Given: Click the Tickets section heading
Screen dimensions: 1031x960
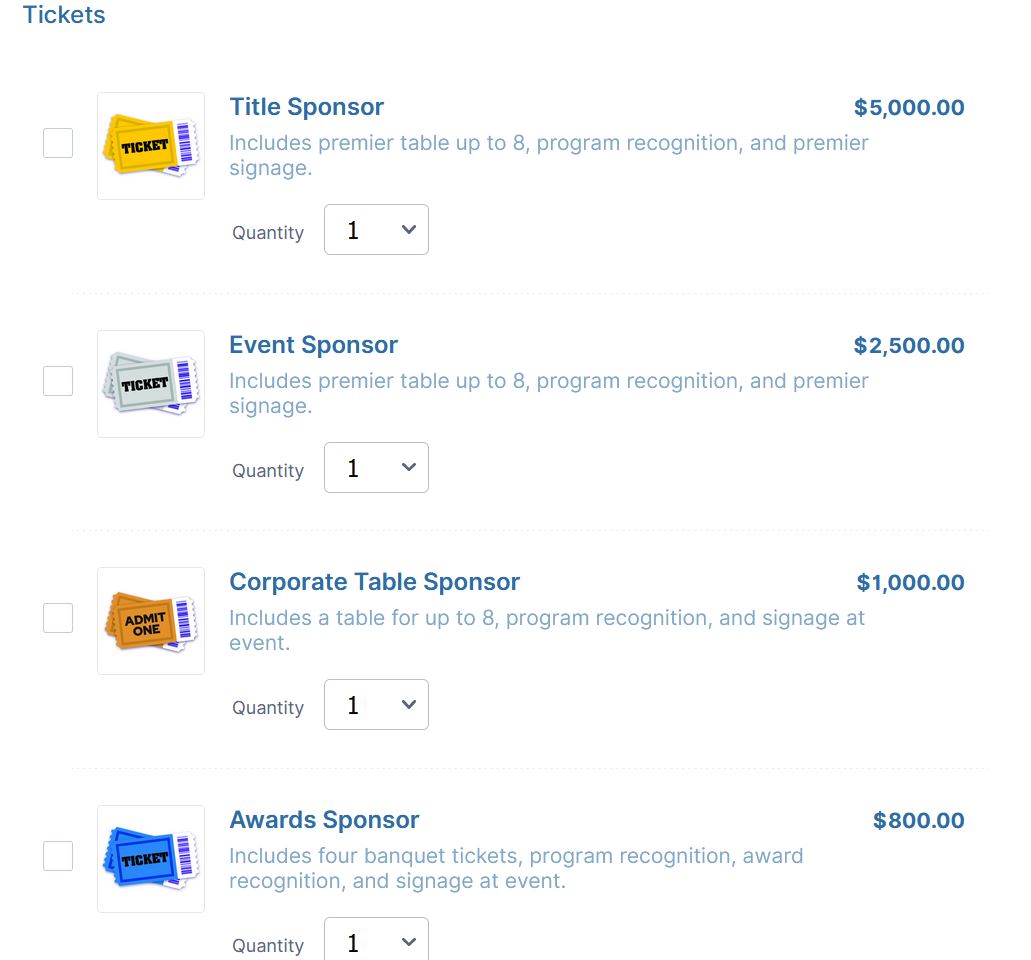Looking at the screenshot, I should pos(63,15).
